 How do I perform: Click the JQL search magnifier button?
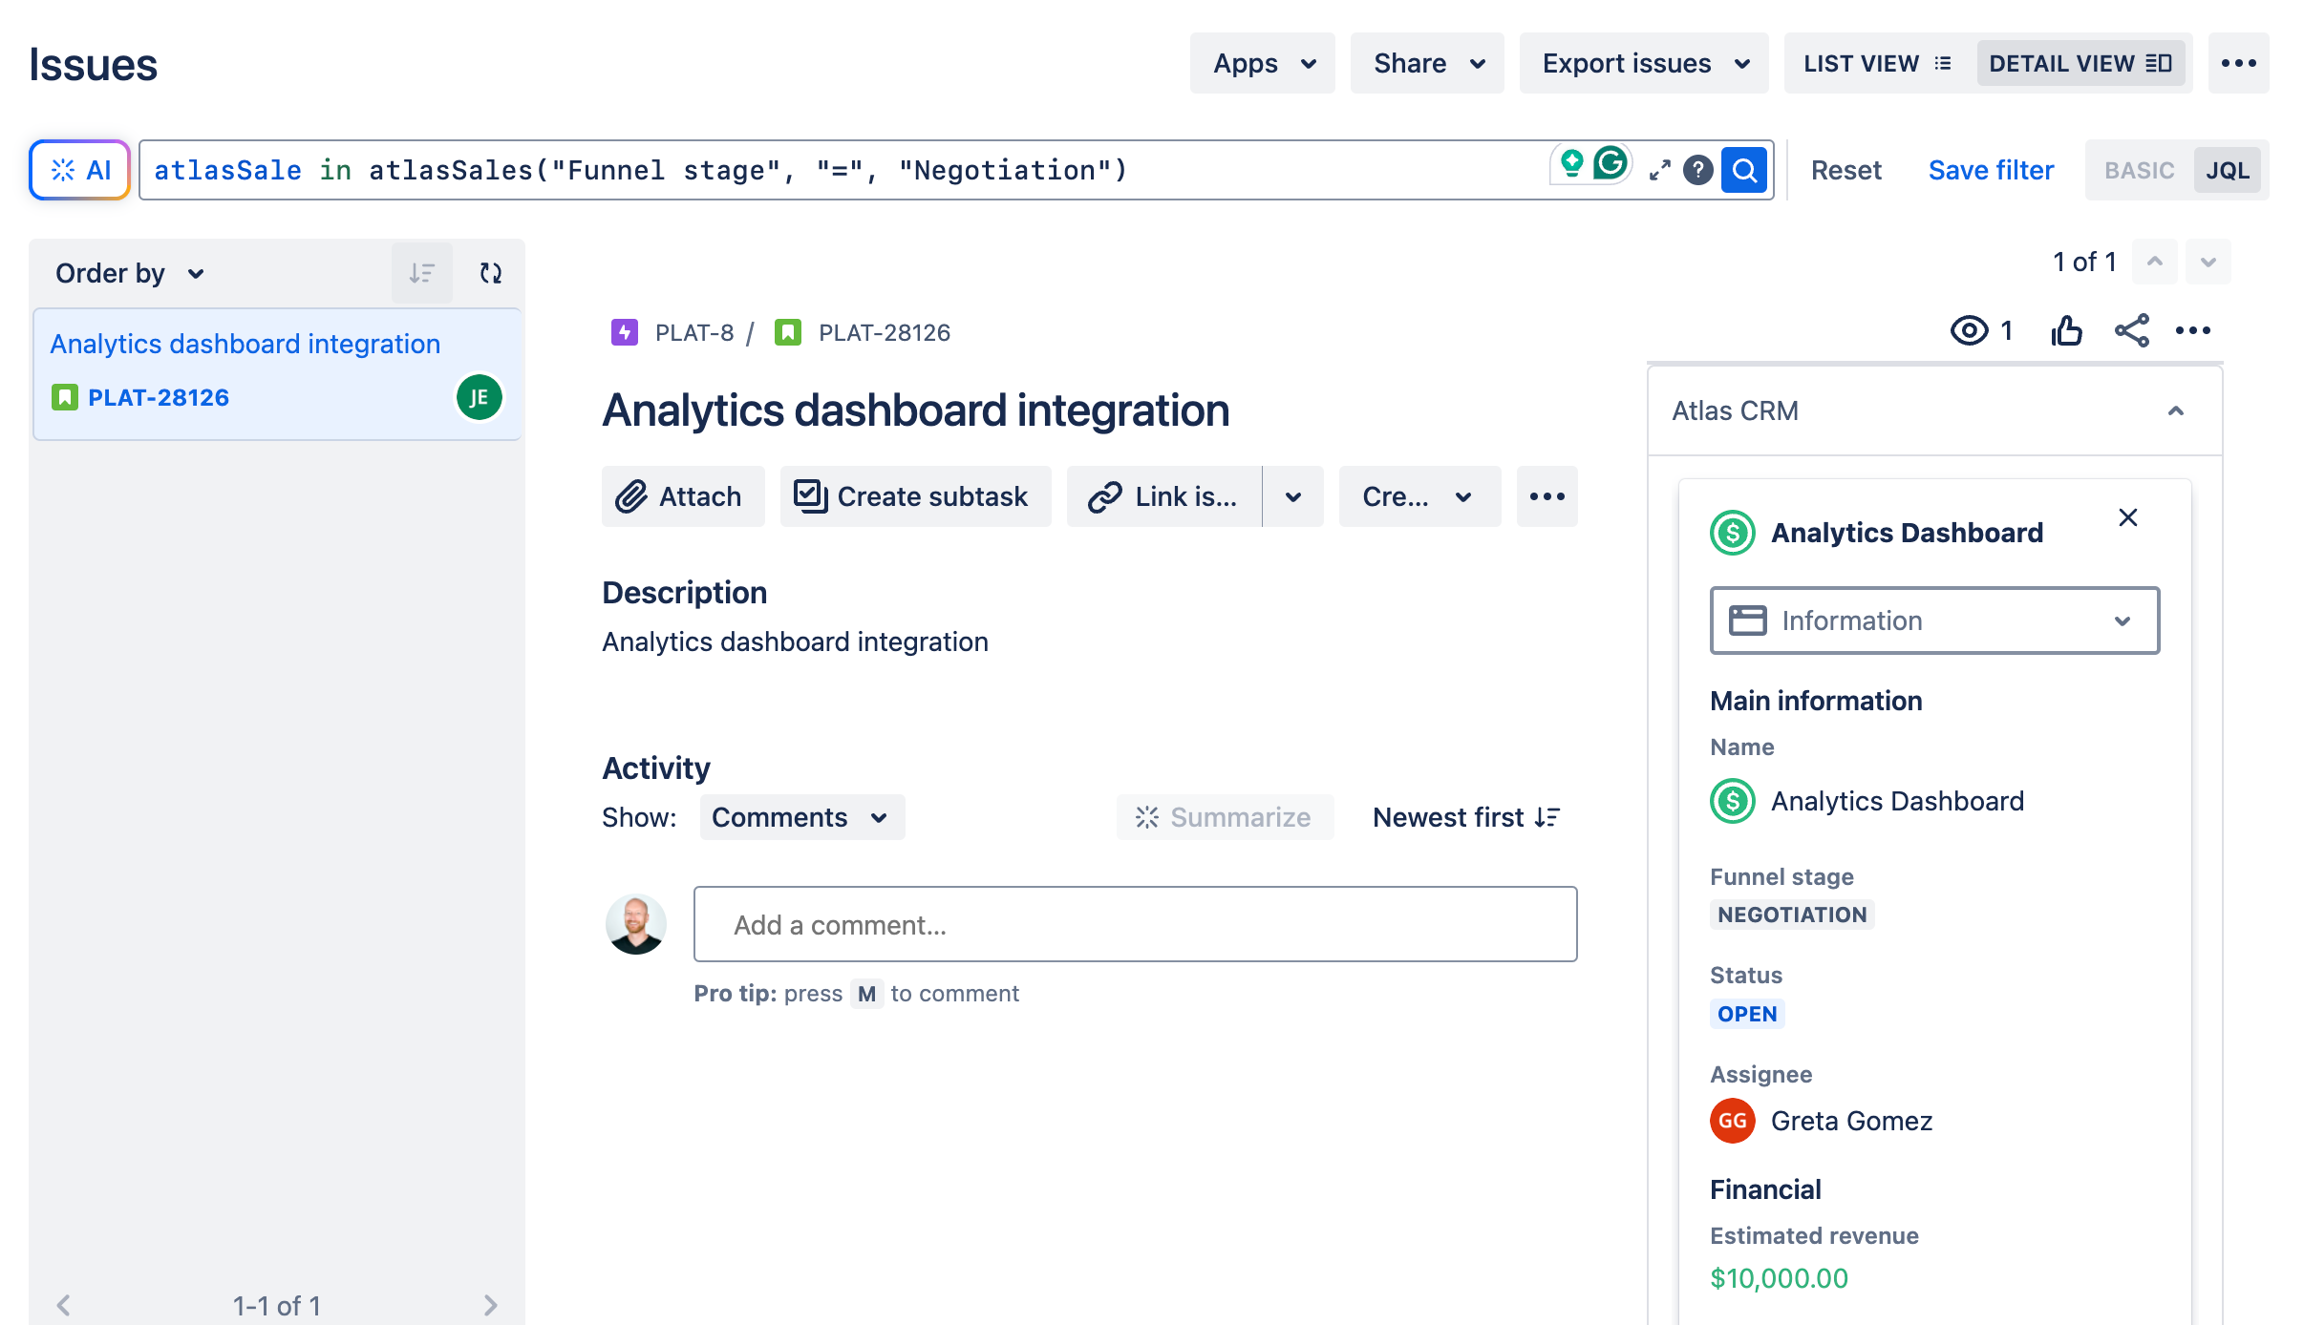(x=1744, y=170)
